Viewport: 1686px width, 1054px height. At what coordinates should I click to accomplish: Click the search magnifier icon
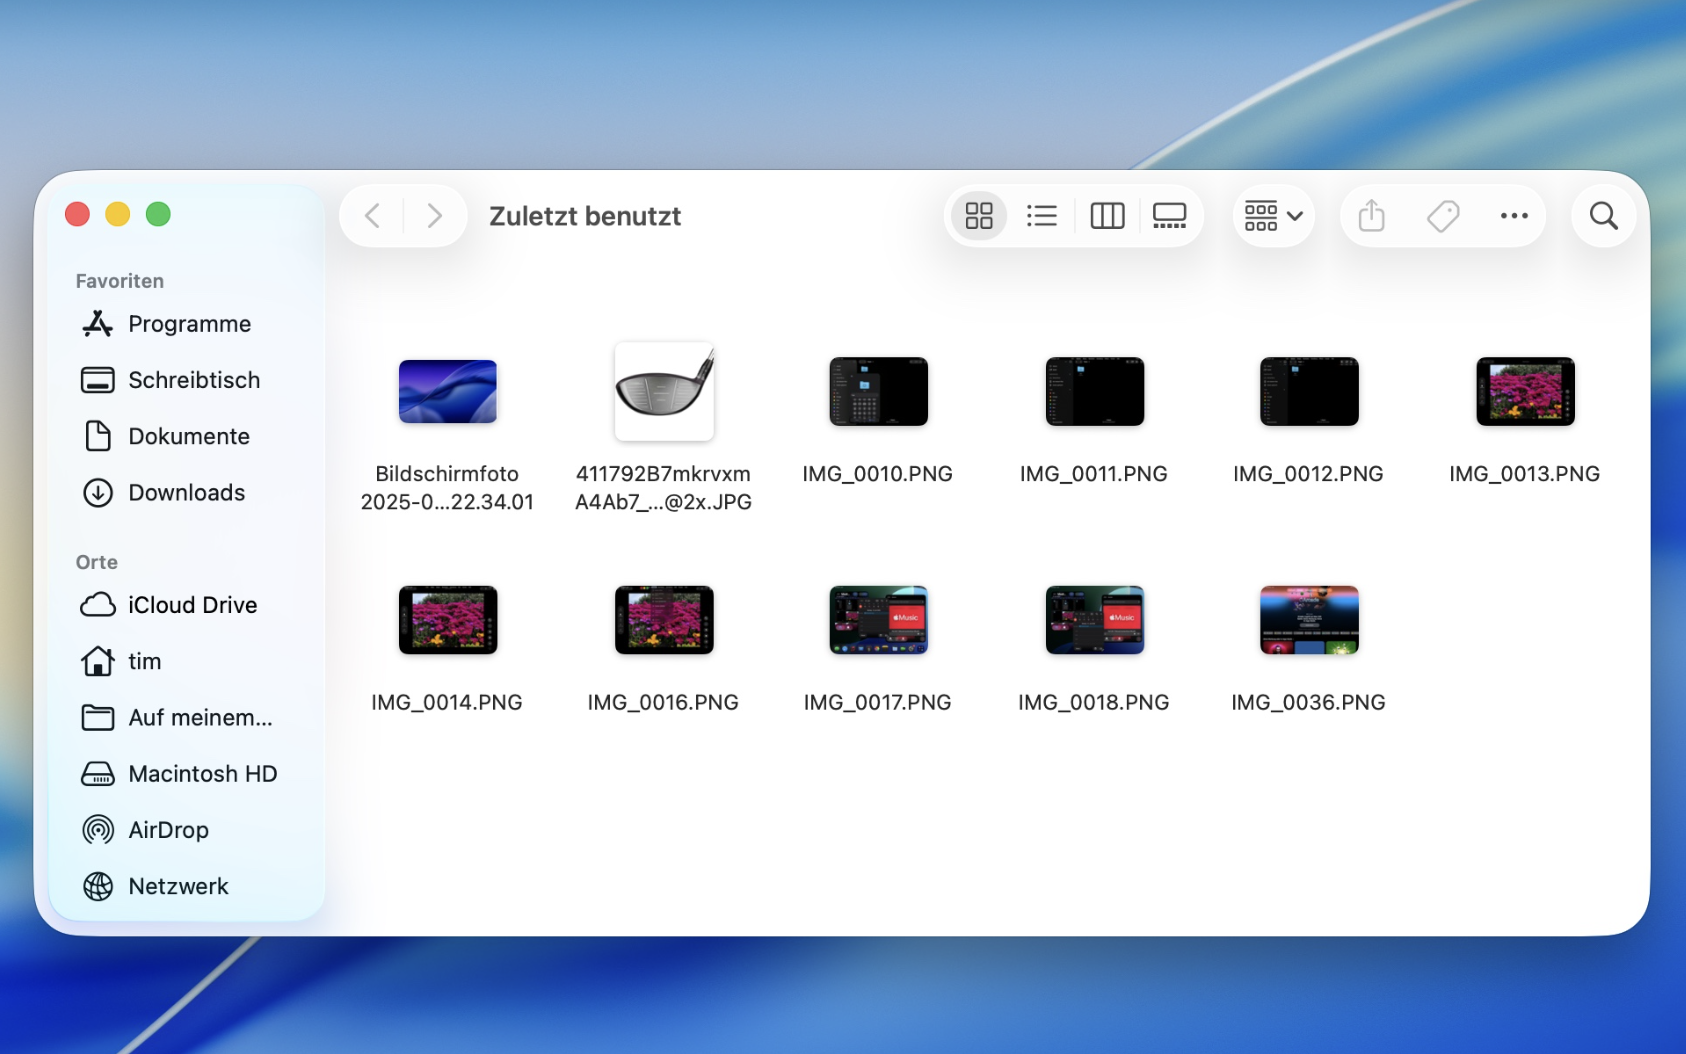tap(1603, 216)
